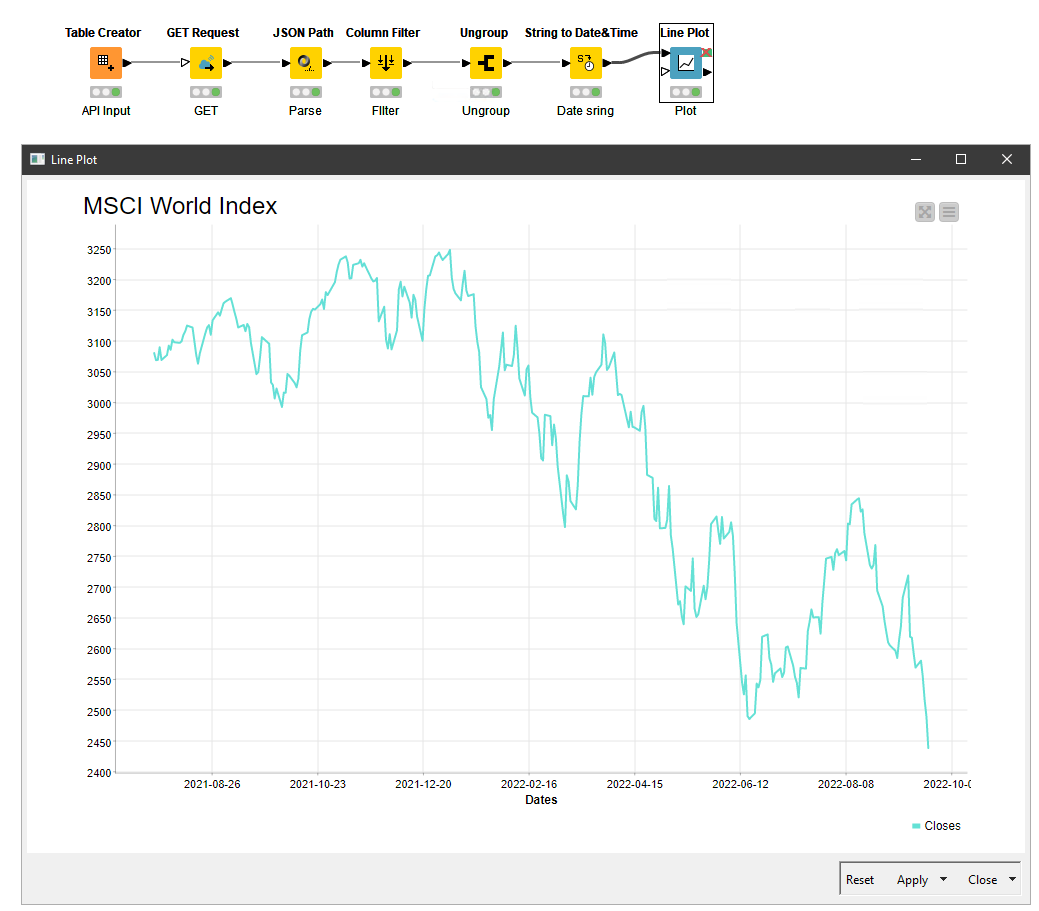Click the Column Filter status traffic light
Screen dimensions: 1039x911
386,92
